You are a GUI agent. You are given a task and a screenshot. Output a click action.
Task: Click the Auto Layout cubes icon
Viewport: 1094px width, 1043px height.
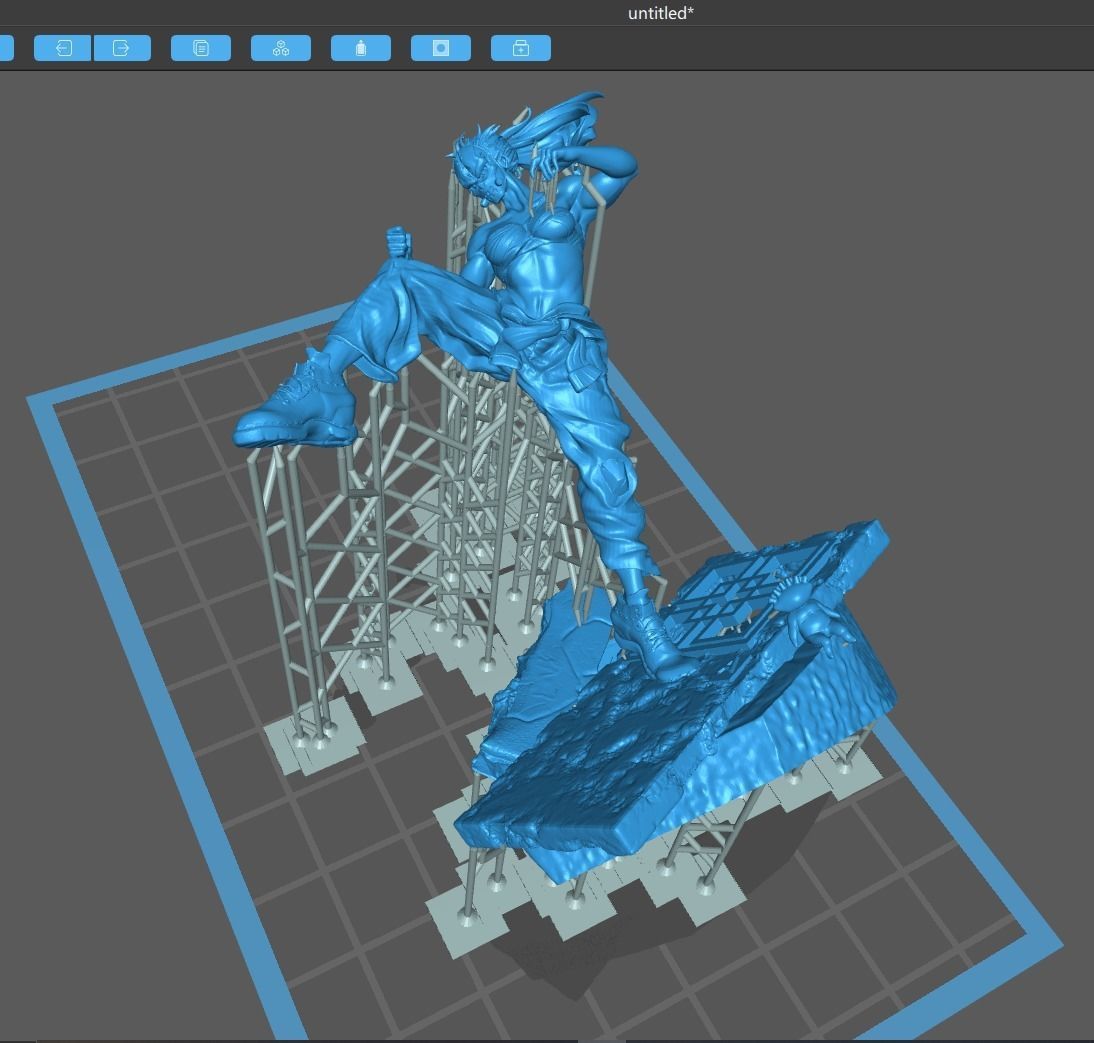click(281, 48)
